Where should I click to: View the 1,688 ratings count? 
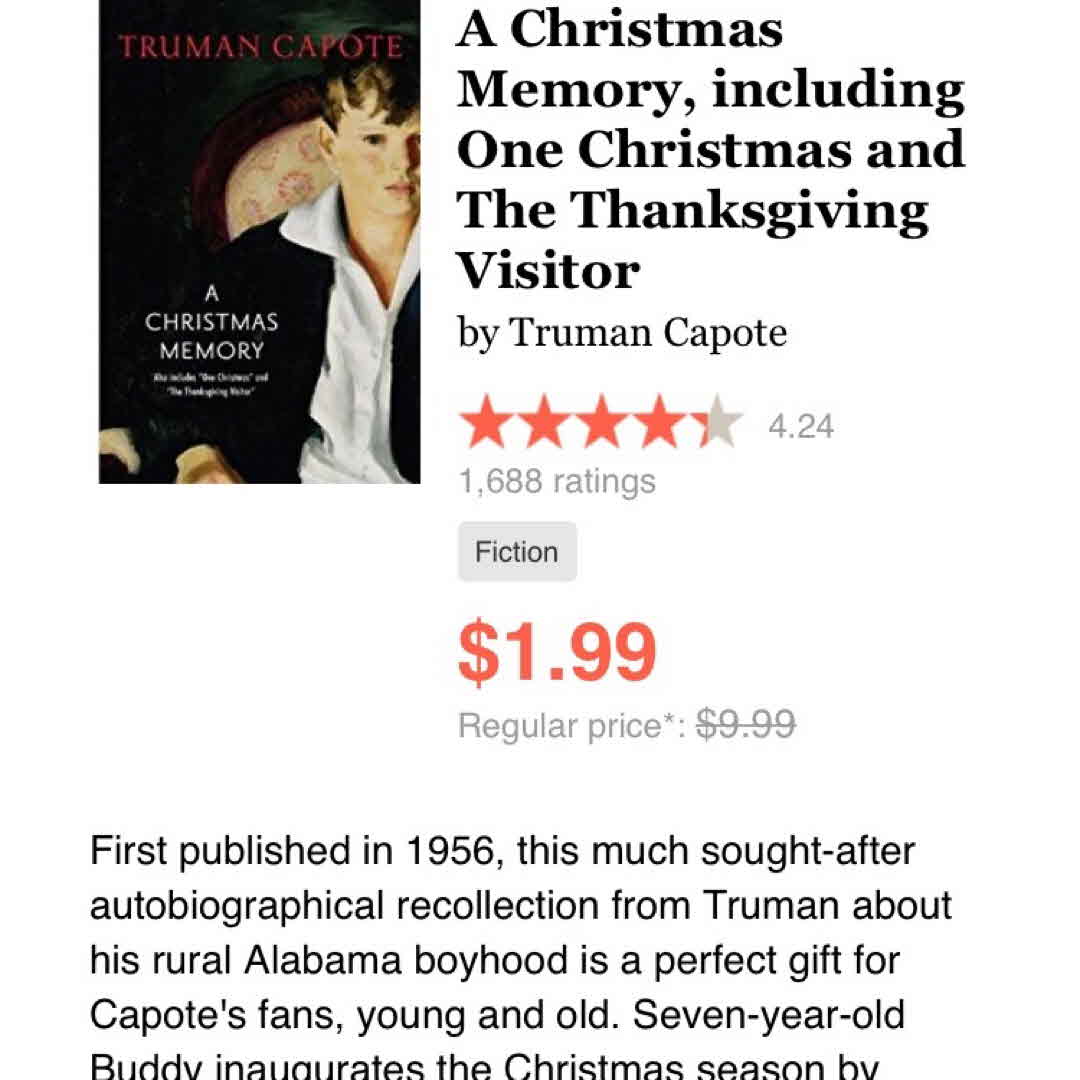(x=557, y=482)
